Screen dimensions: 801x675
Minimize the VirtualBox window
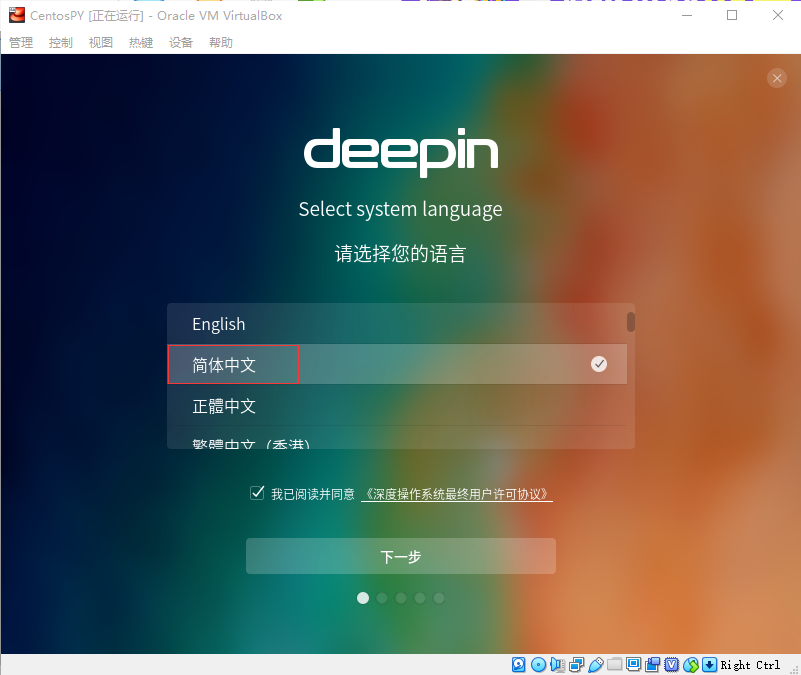687,15
